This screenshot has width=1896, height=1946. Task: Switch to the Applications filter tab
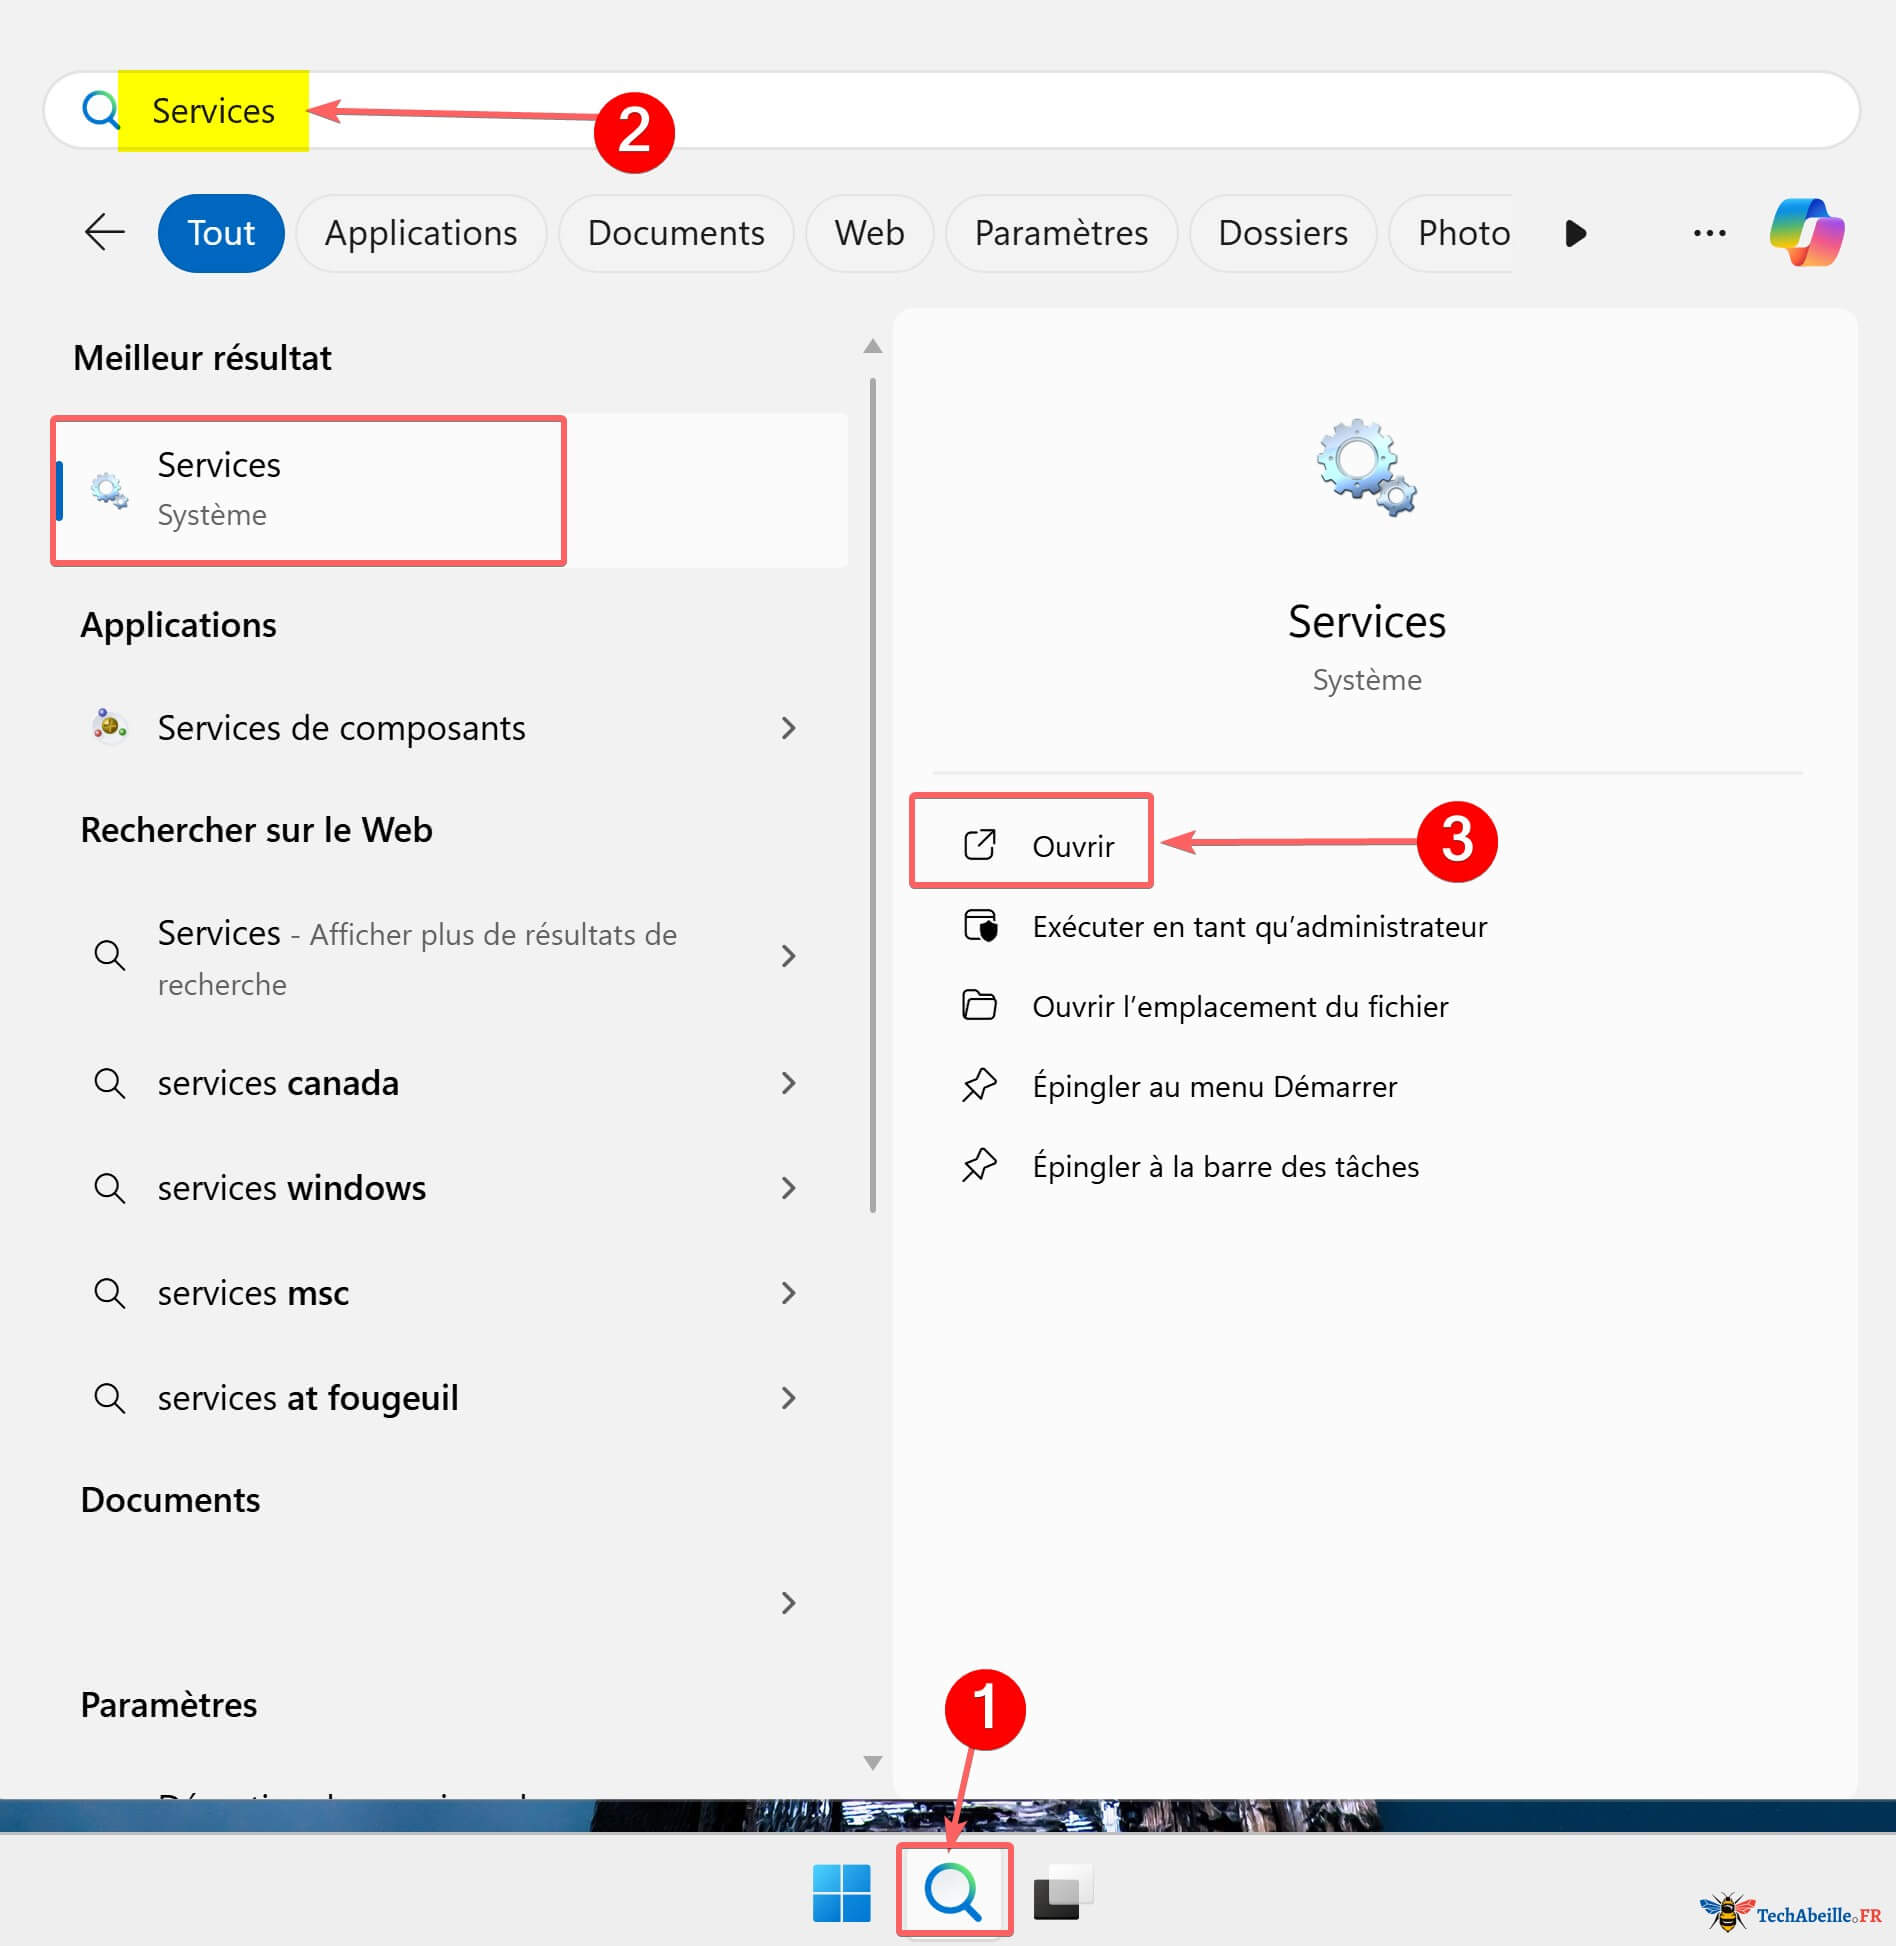click(421, 233)
